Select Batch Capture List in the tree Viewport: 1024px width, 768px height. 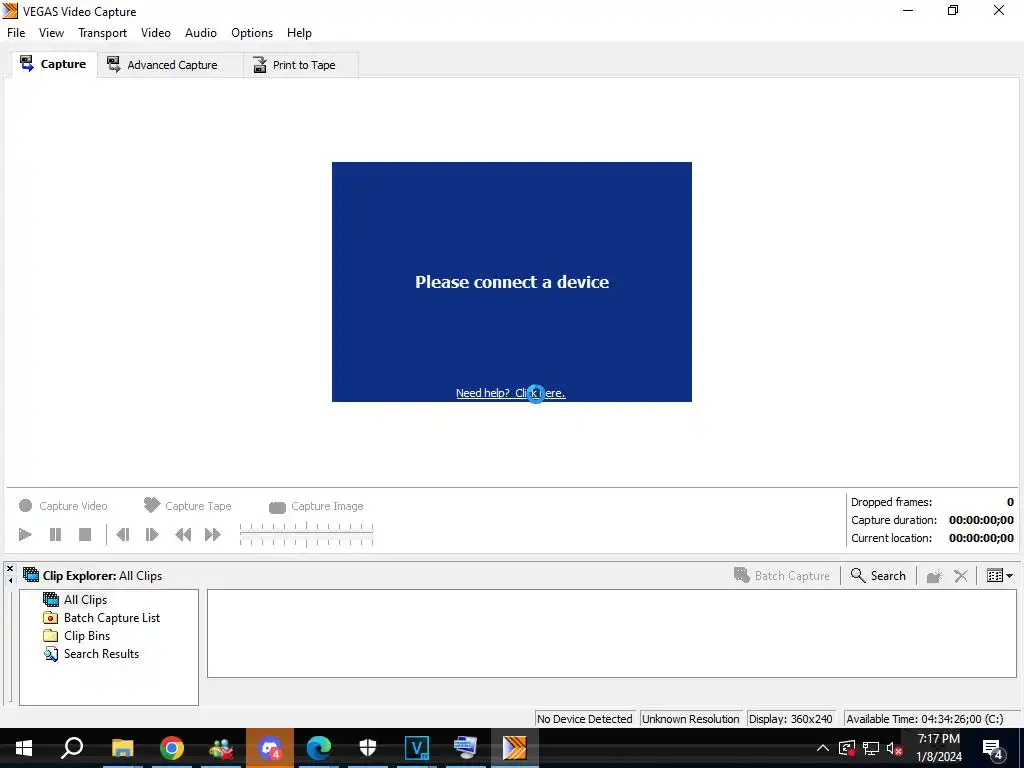101,618
